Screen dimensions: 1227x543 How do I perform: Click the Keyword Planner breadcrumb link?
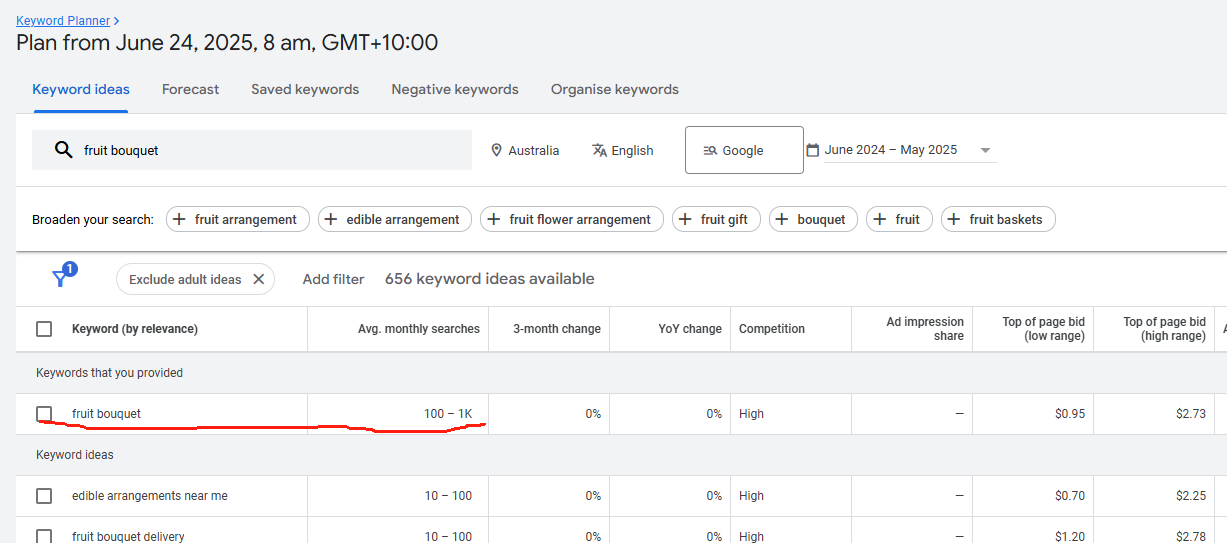point(63,20)
